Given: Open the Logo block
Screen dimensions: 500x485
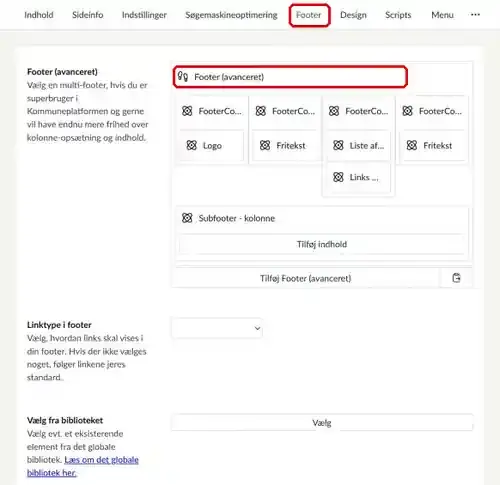Looking at the screenshot, I should [x=212, y=146].
